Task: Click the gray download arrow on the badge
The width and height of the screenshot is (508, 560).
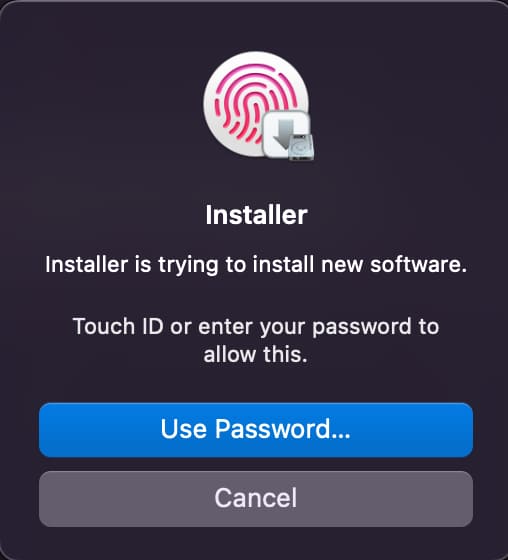Action: point(285,133)
